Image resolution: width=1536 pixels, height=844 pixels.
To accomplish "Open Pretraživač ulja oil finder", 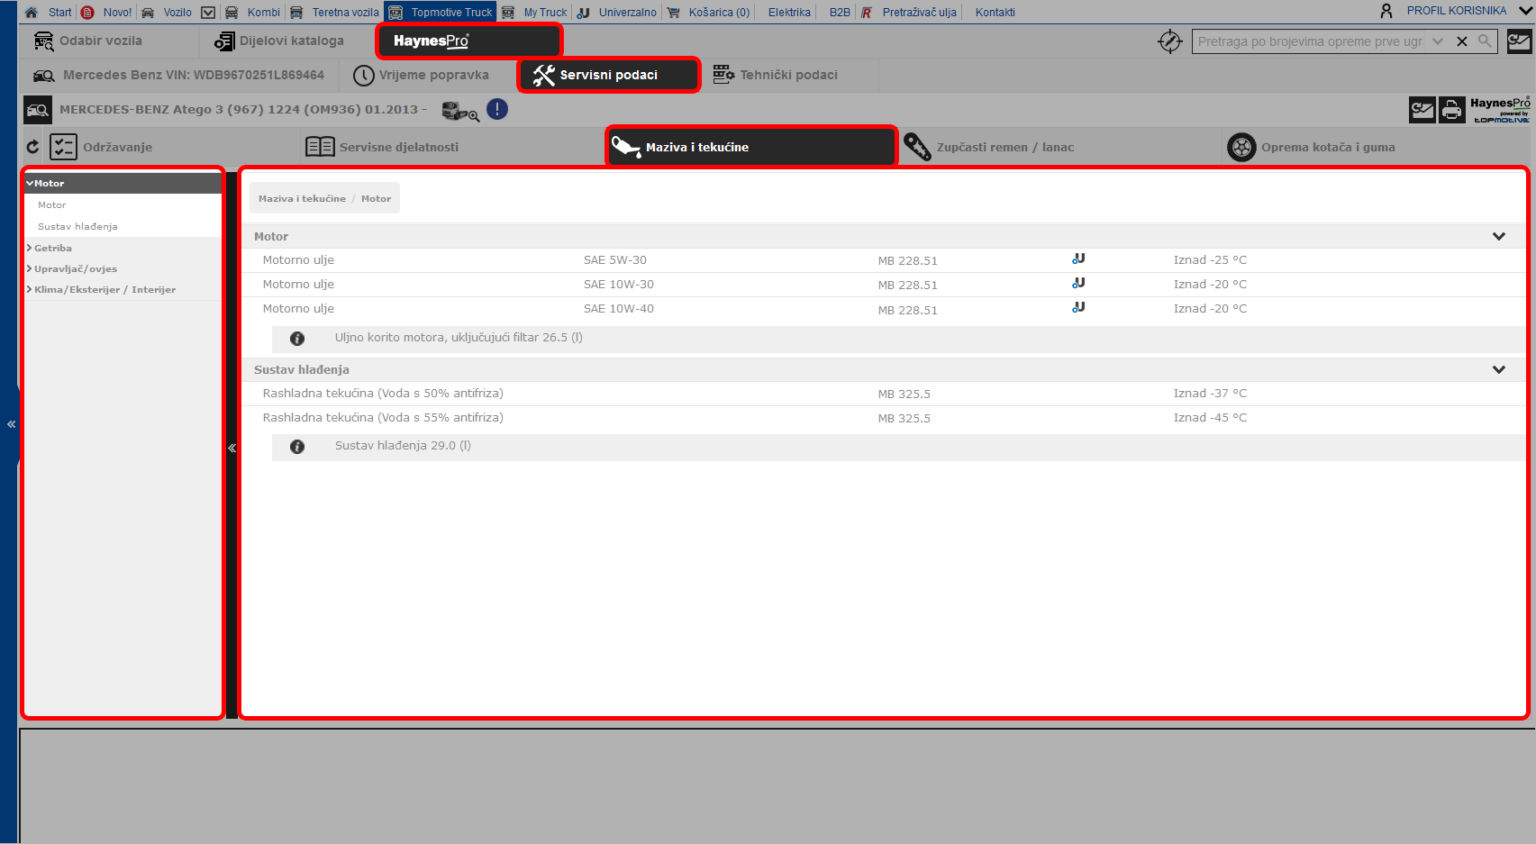I will point(919,12).
